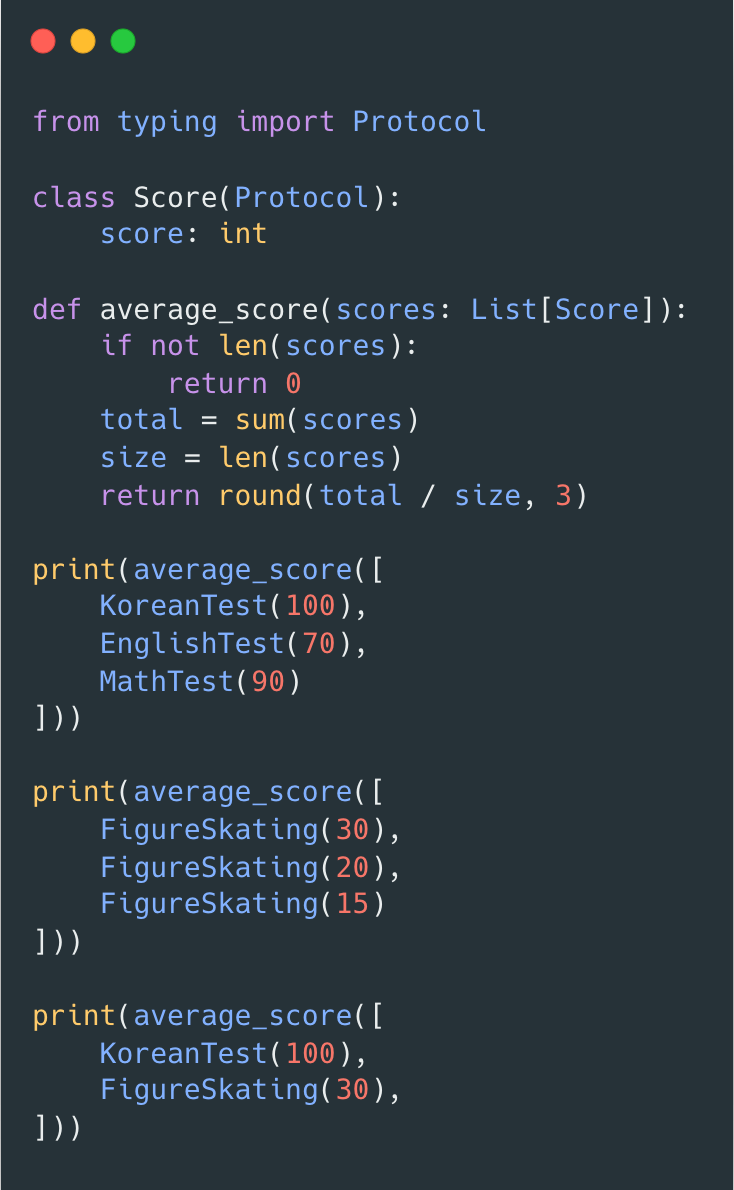Click the average_score function definition name
Image resolution: width=734 pixels, height=1190 pixels.
pos(209,310)
